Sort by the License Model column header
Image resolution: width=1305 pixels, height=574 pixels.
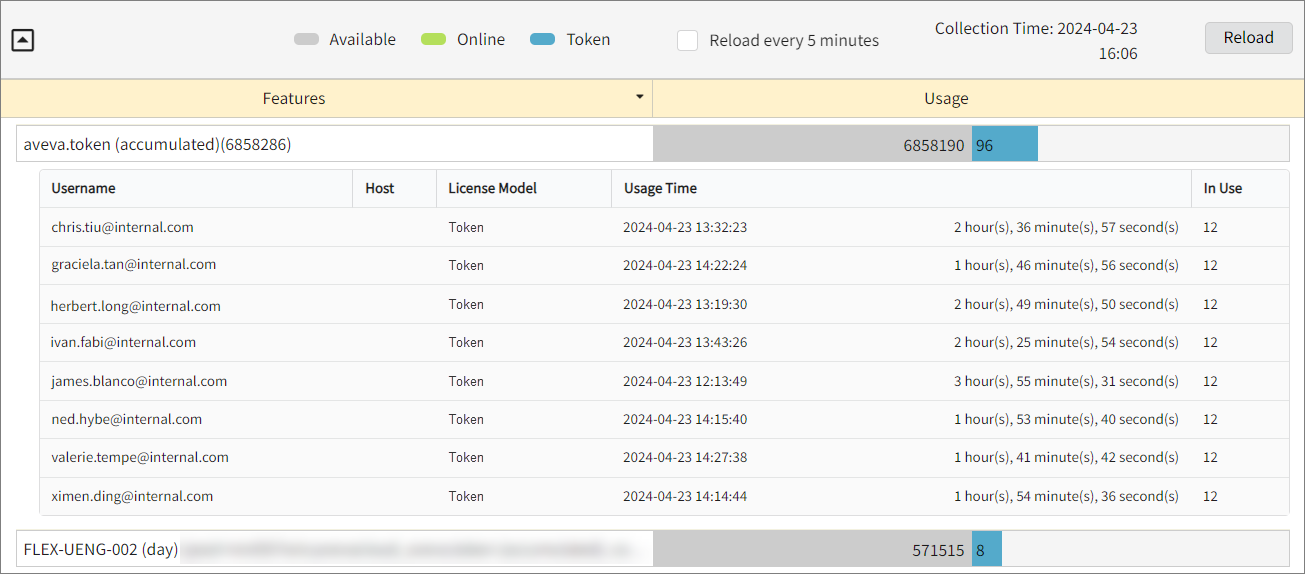point(492,188)
